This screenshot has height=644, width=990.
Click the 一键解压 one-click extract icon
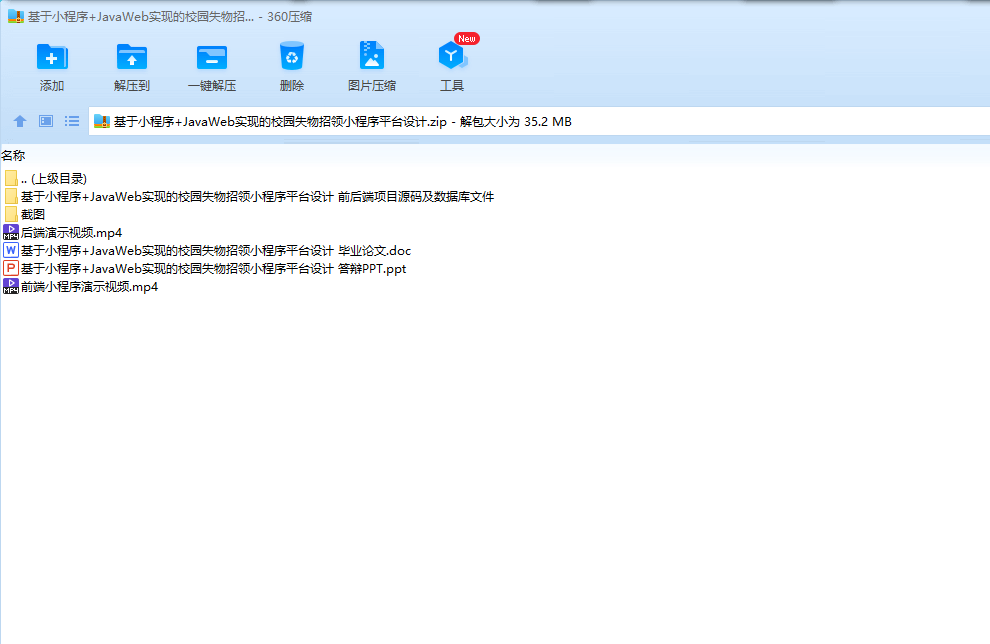(x=212, y=57)
